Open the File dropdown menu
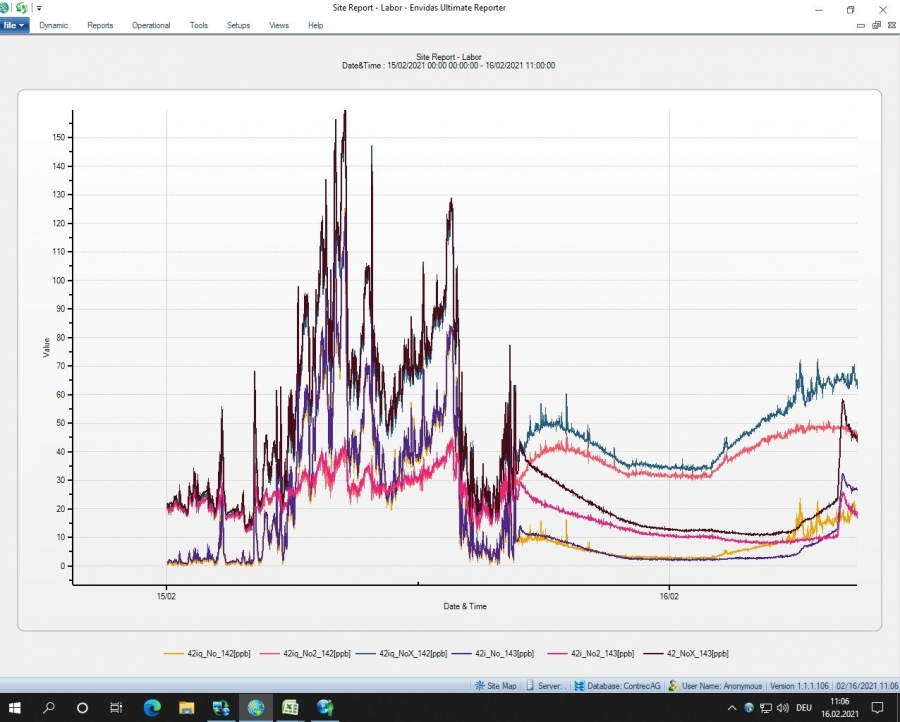This screenshot has width=900, height=722. 15,25
